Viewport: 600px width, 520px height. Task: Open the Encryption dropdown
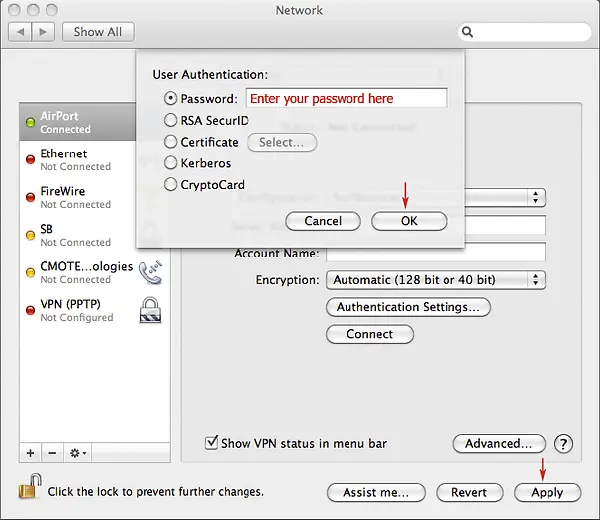[436, 280]
